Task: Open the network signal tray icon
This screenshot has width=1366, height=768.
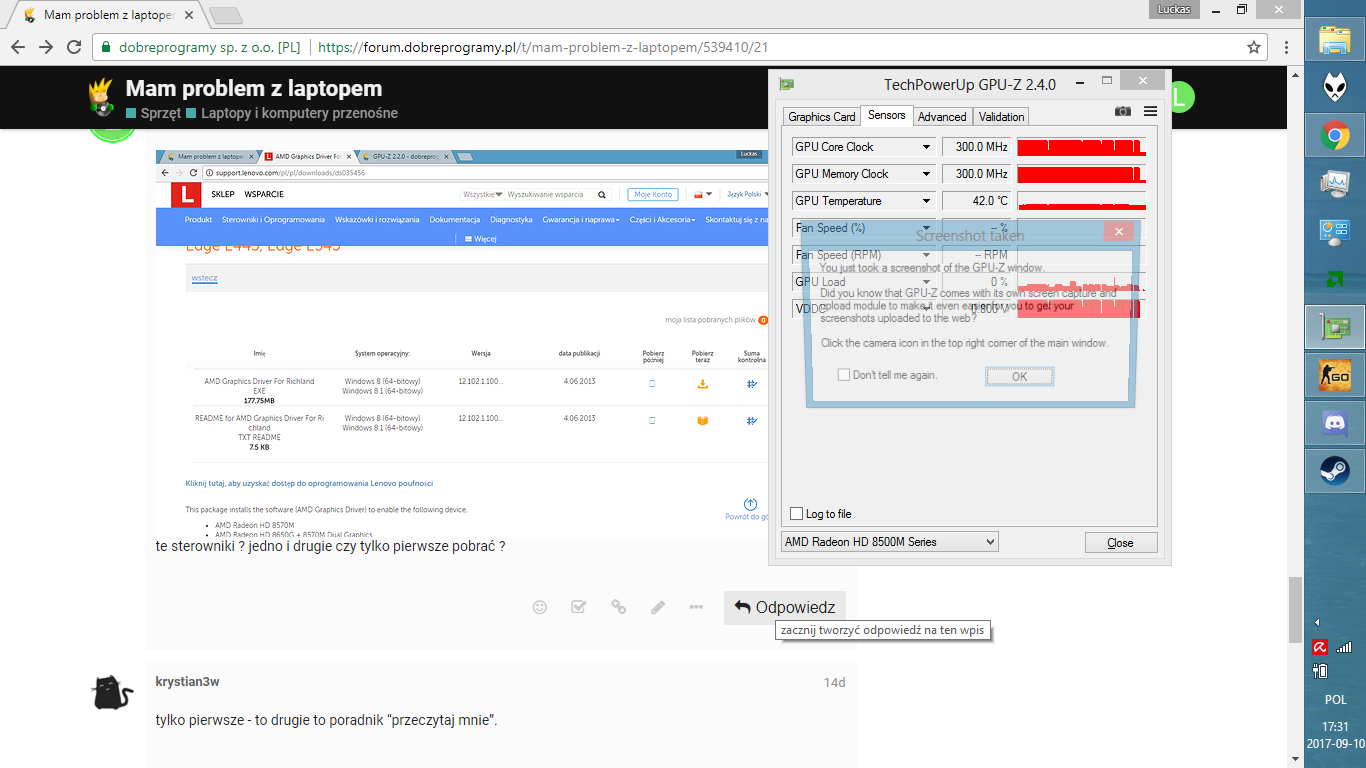Action: (x=1344, y=647)
